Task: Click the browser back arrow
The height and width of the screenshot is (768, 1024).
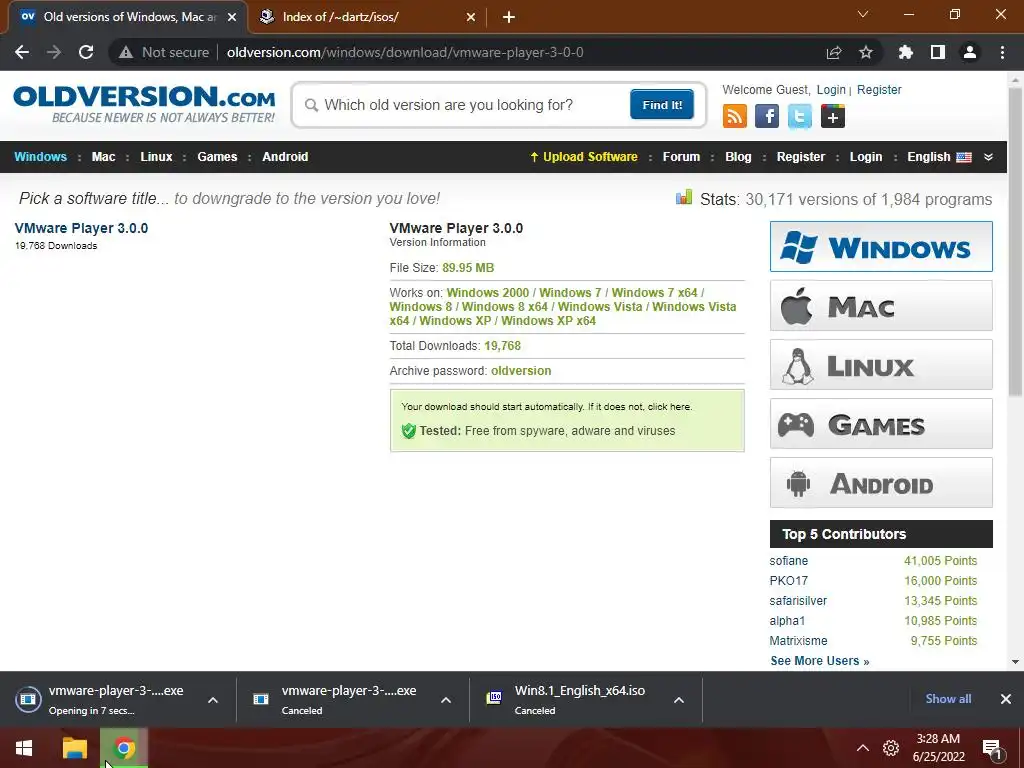Action: tap(22, 52)
